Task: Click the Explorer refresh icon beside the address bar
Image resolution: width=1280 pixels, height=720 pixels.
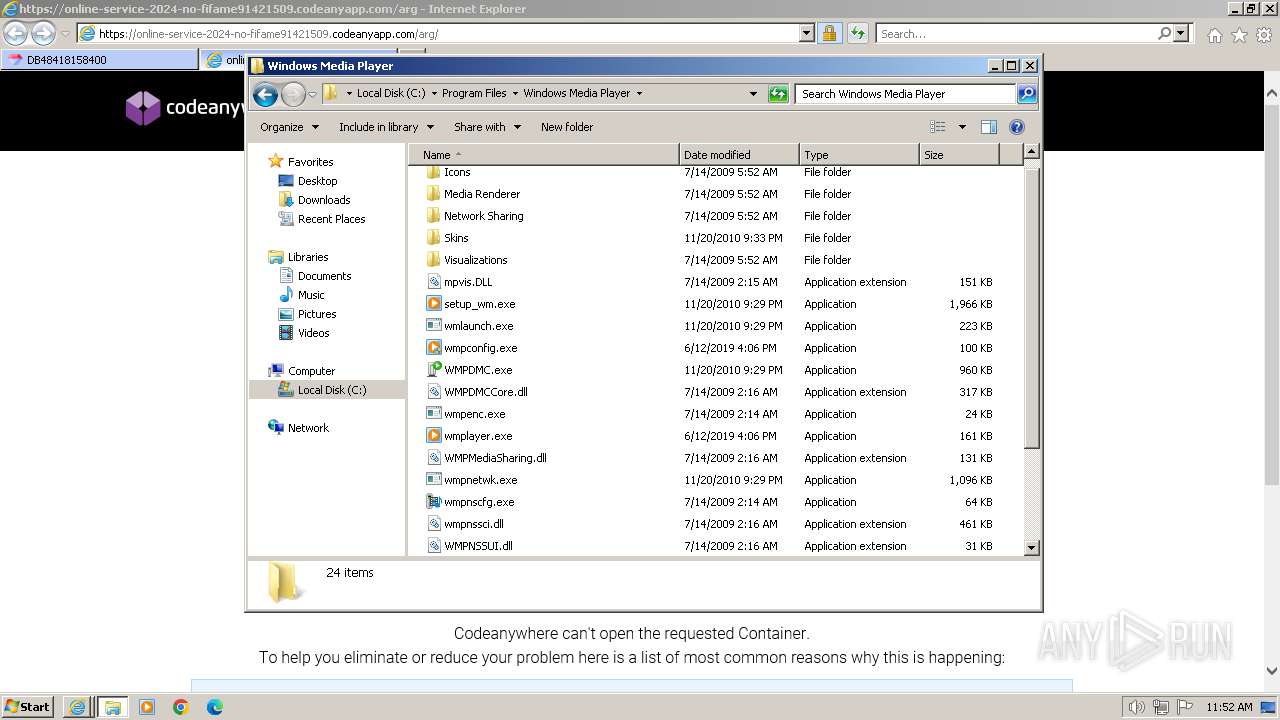Action: click(778, 94)
